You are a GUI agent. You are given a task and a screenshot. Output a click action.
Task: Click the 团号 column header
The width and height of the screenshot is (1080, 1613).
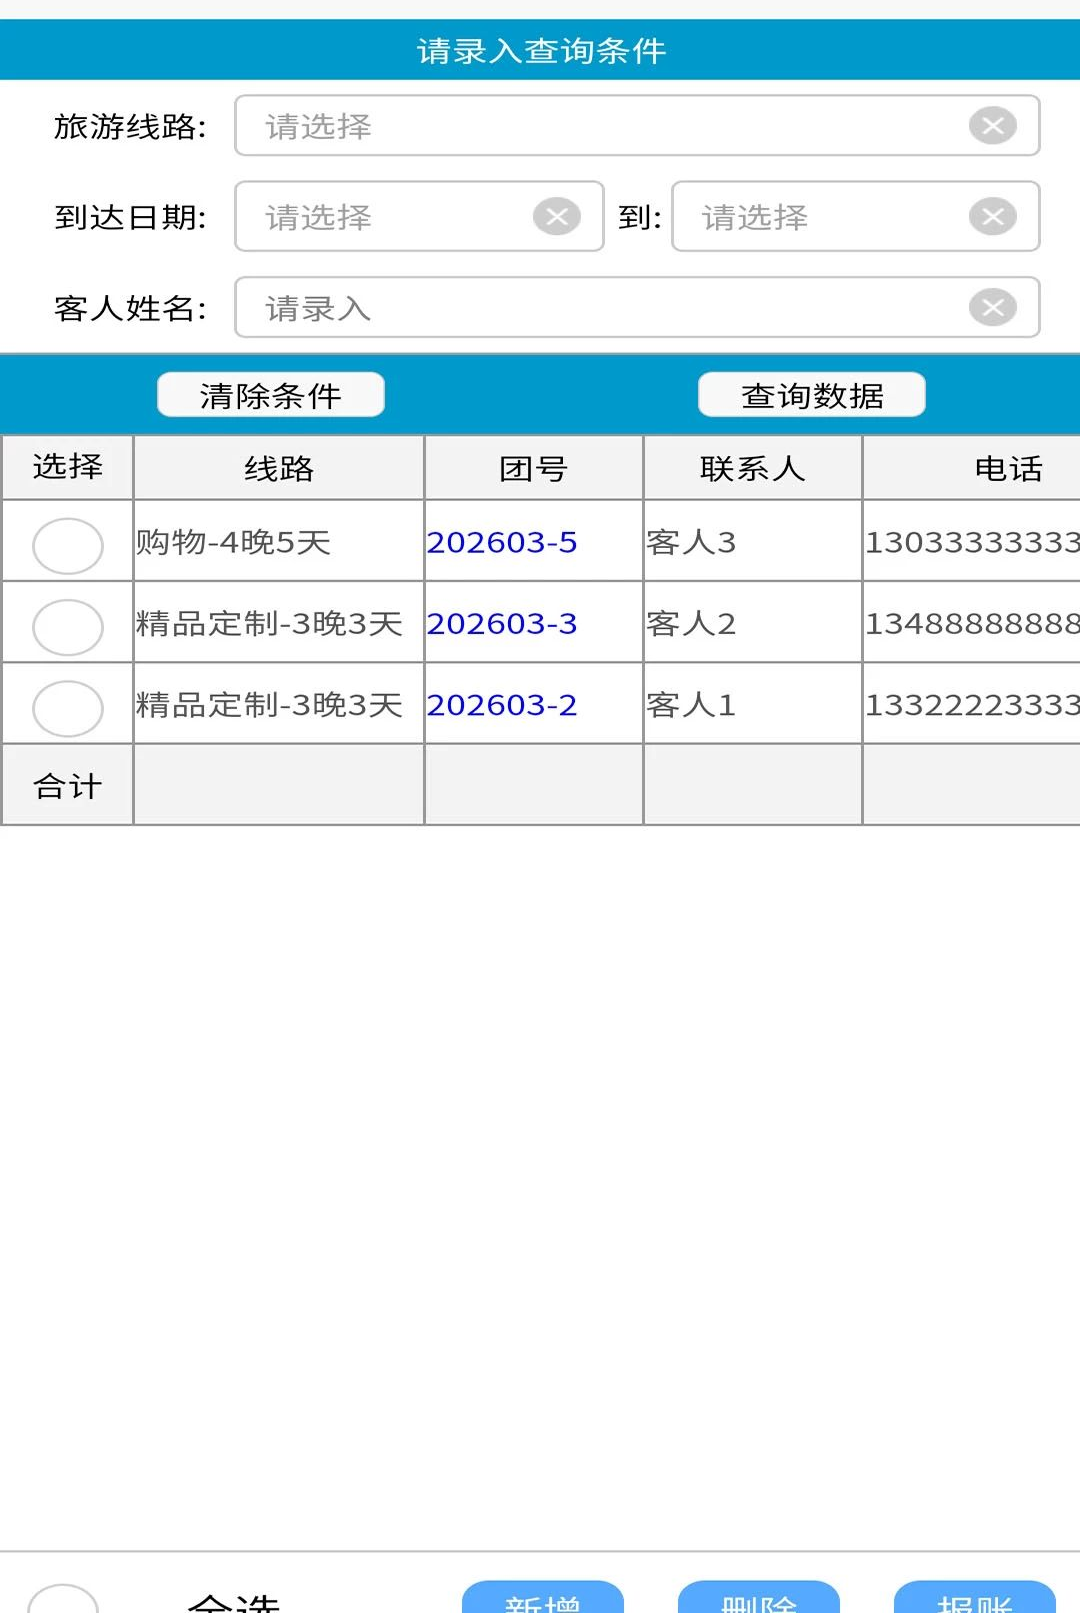coord(534,468)
